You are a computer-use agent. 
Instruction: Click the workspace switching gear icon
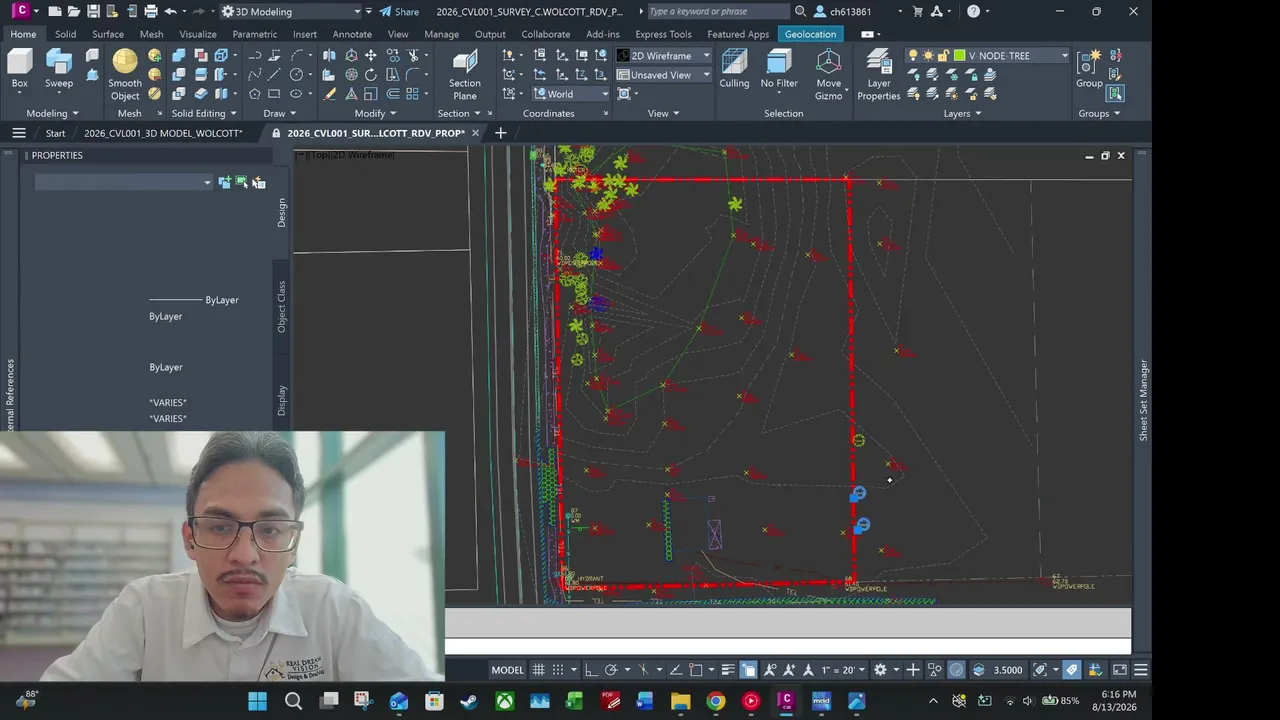880,670
